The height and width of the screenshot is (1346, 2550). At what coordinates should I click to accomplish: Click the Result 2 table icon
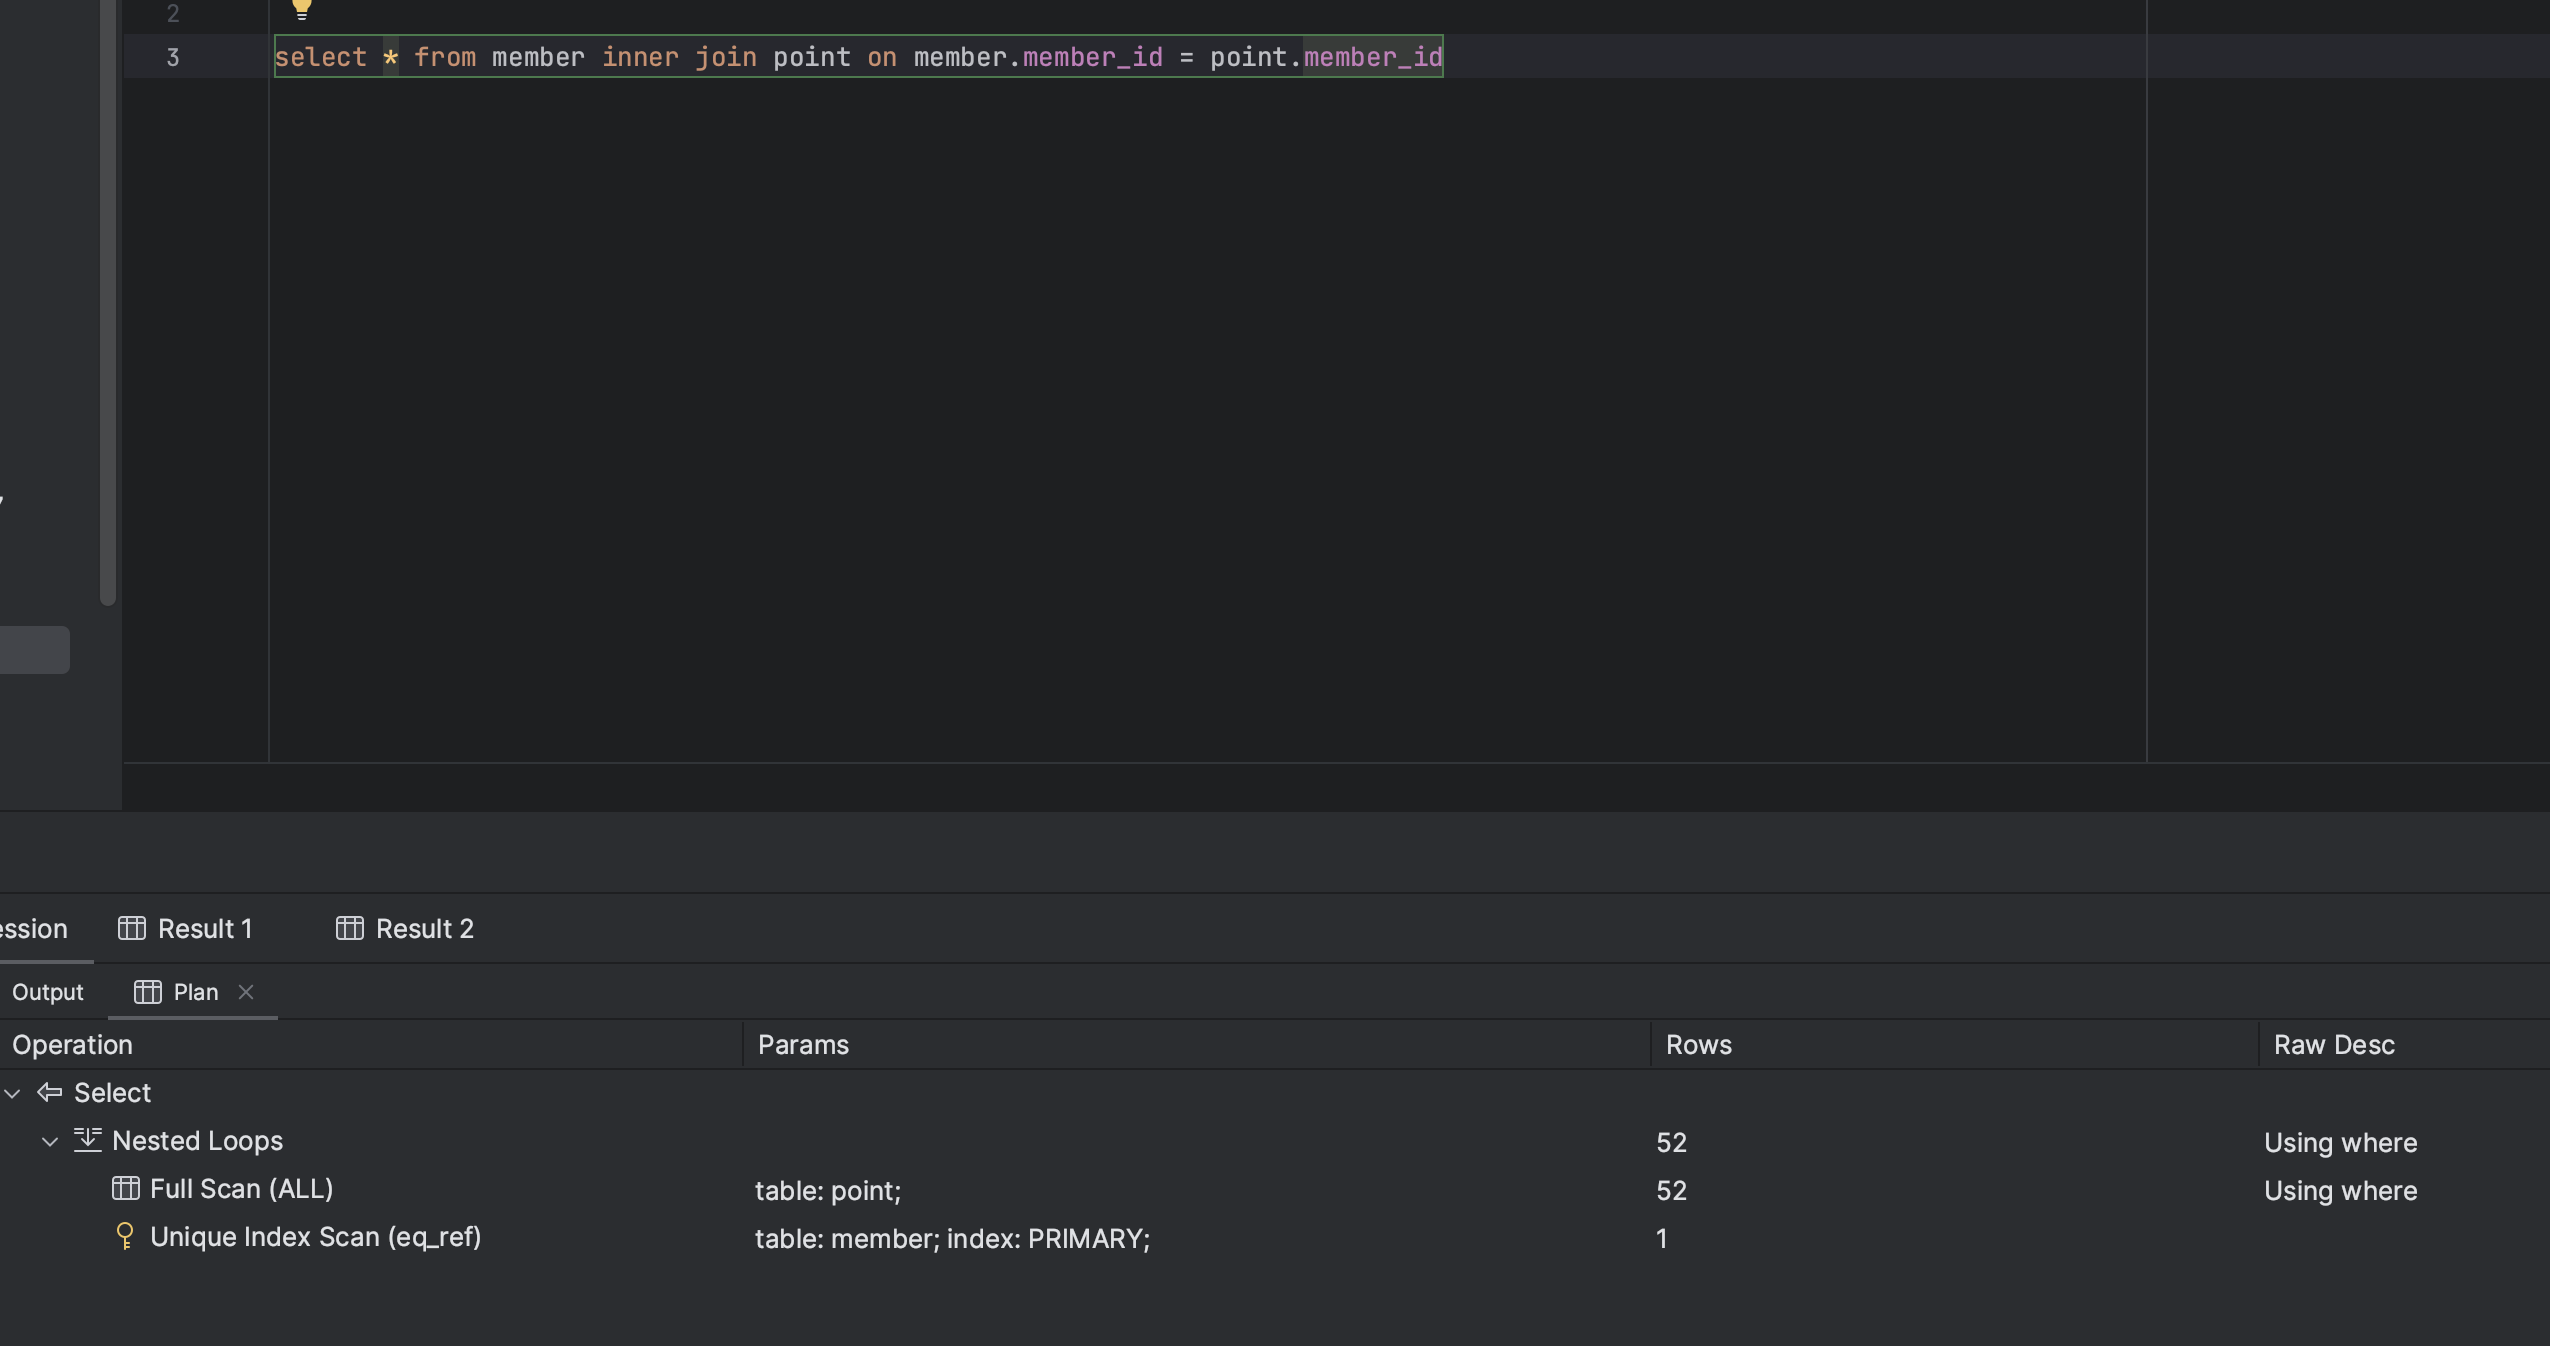click(x=350, y=928)
